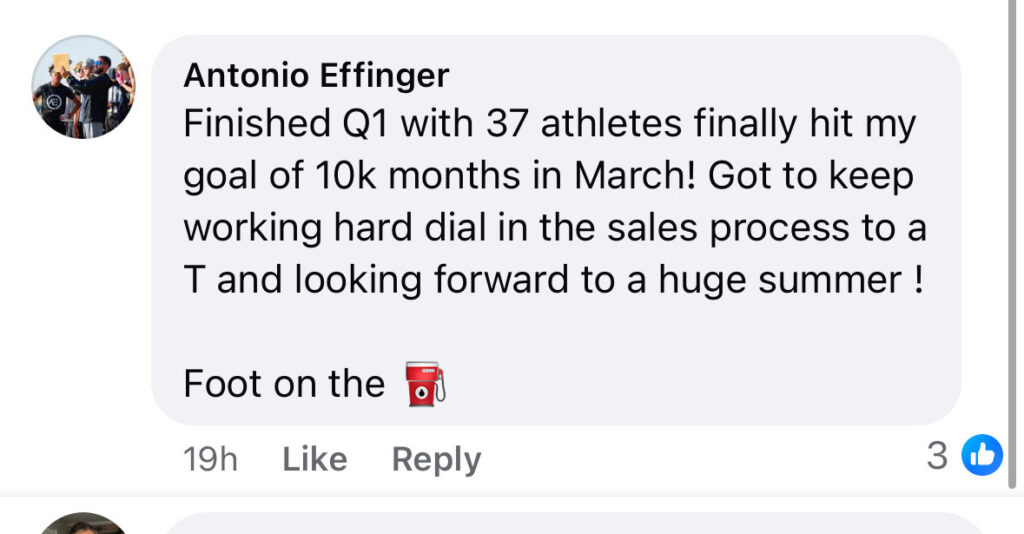Click the blue thumbs-up reaction icon
Viewport: 1024px width, 534px height.
tap(981, 456)
